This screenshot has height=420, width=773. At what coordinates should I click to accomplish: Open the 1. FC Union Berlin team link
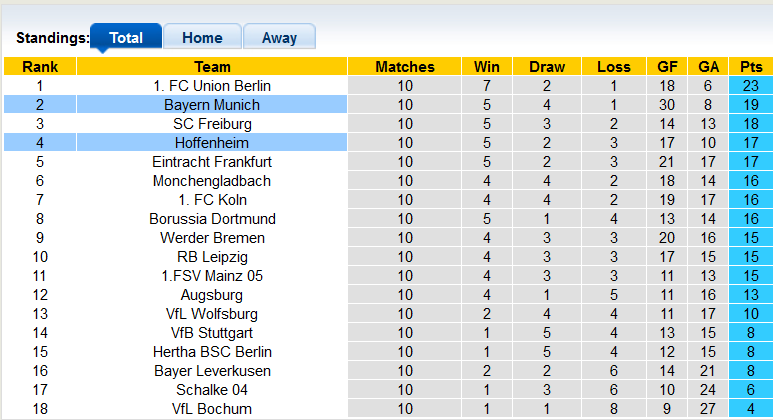(212, 86)
